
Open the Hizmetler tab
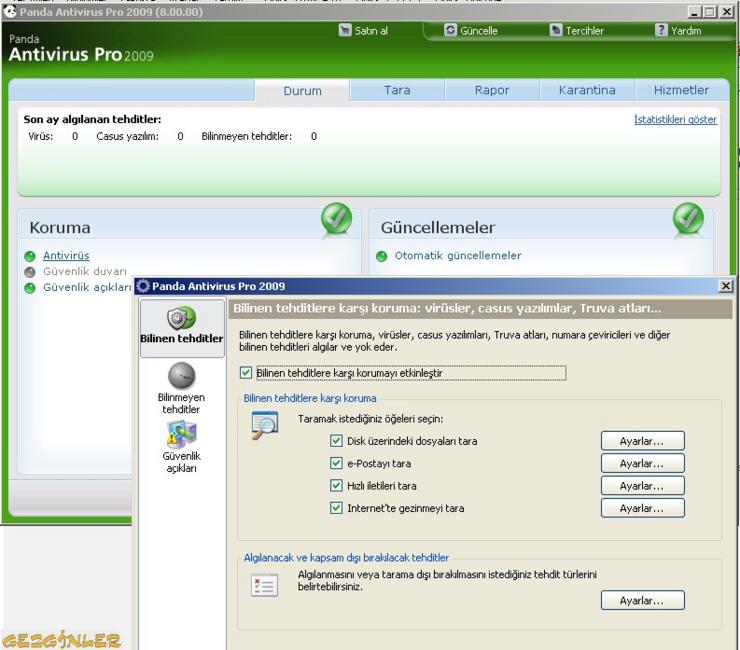[681, 90]
